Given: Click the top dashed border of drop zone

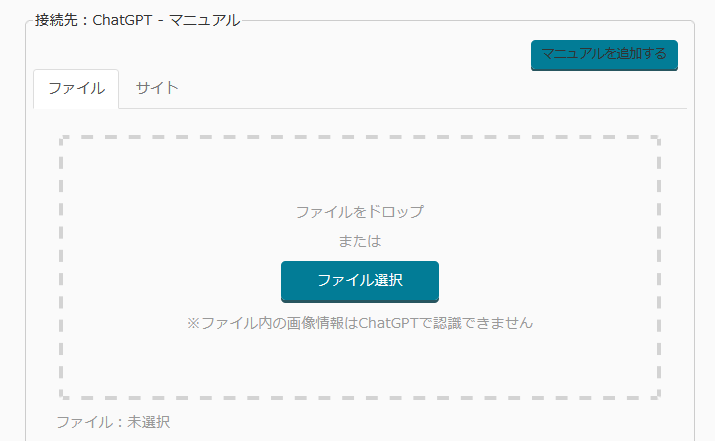Looking at the screenshot, I should point(359,138).
